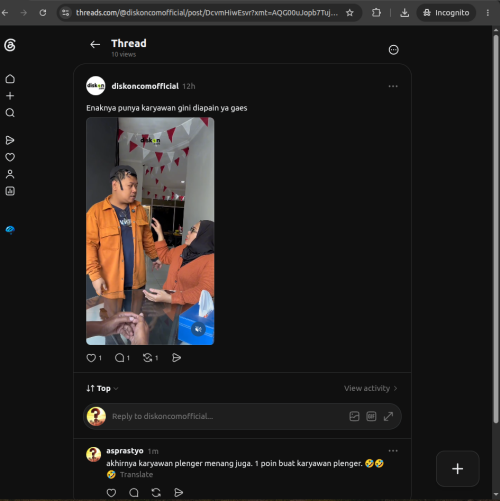500x501 pixels.
Task: Open Activity heart icon in sidebar
Action: 10,157
